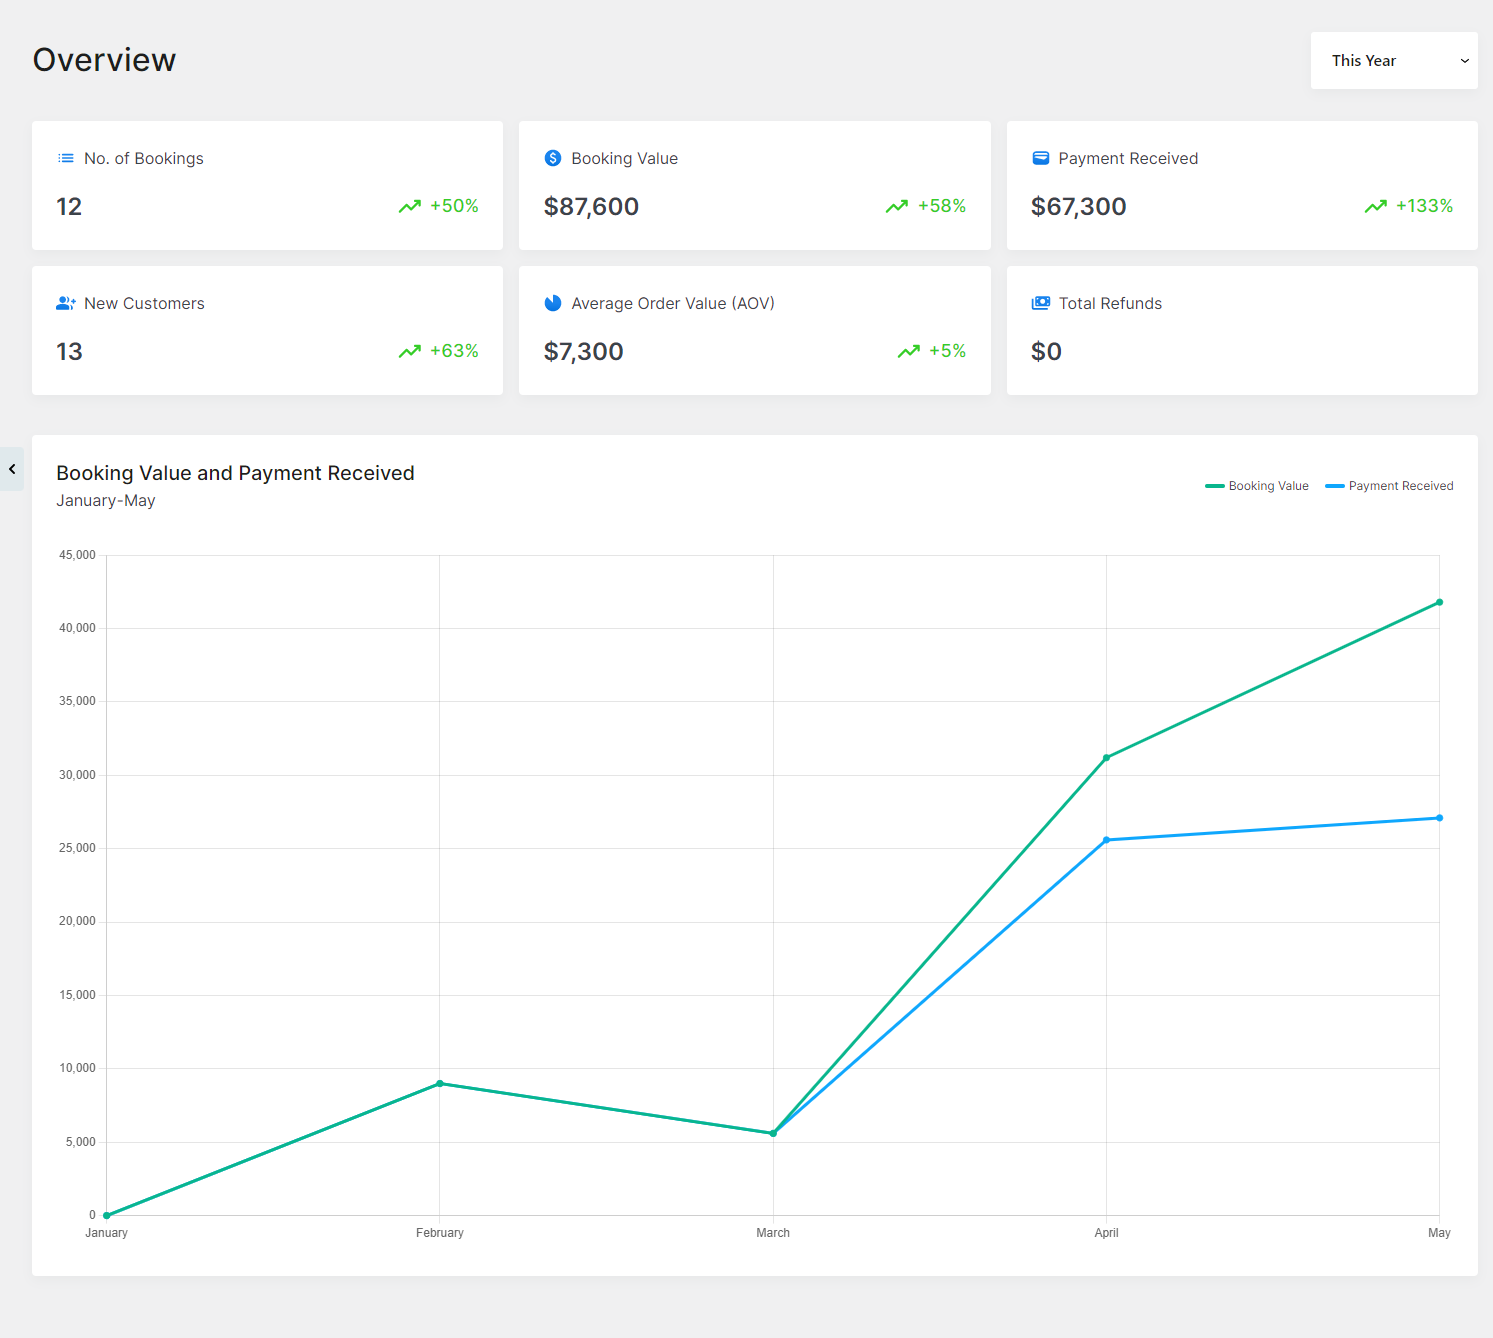Click the $0 total refunds value
The image size is (1493, 1338).
pos(1046,351)
